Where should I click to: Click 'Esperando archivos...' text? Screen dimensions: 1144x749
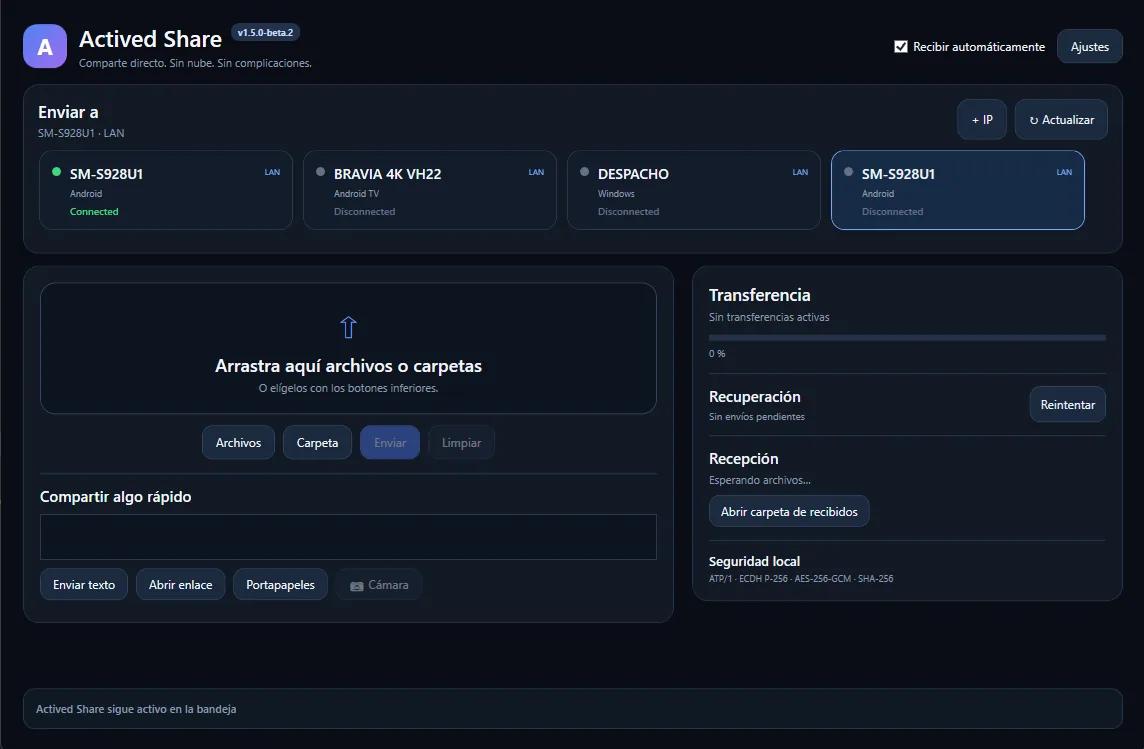(760, 480)
